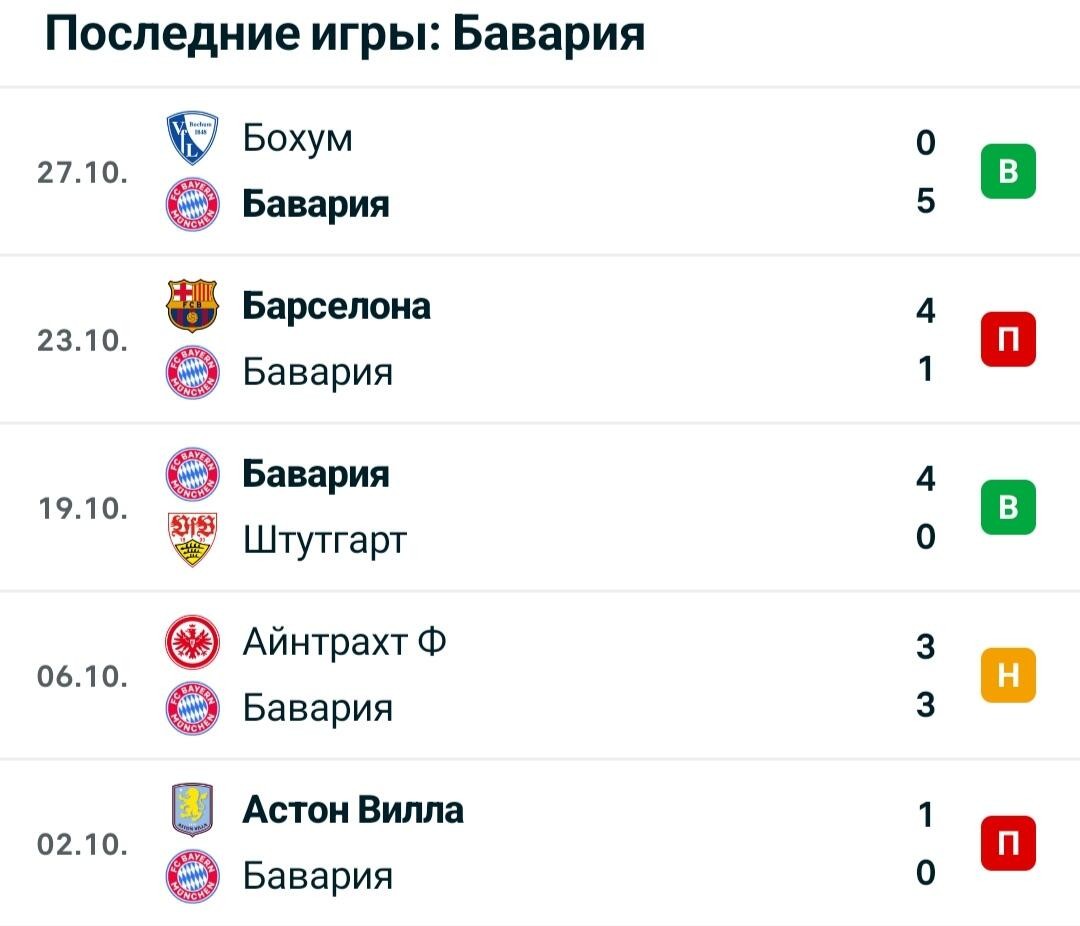This screenshot has width=1080, height=926.
Task: Click the Bochum club crest
Action: click(x=193, y=138)
